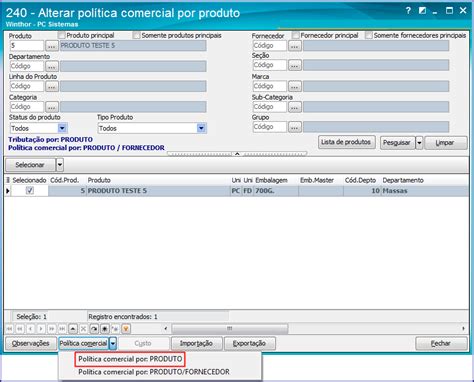Open the Exportação button

(x=250, y=343)
